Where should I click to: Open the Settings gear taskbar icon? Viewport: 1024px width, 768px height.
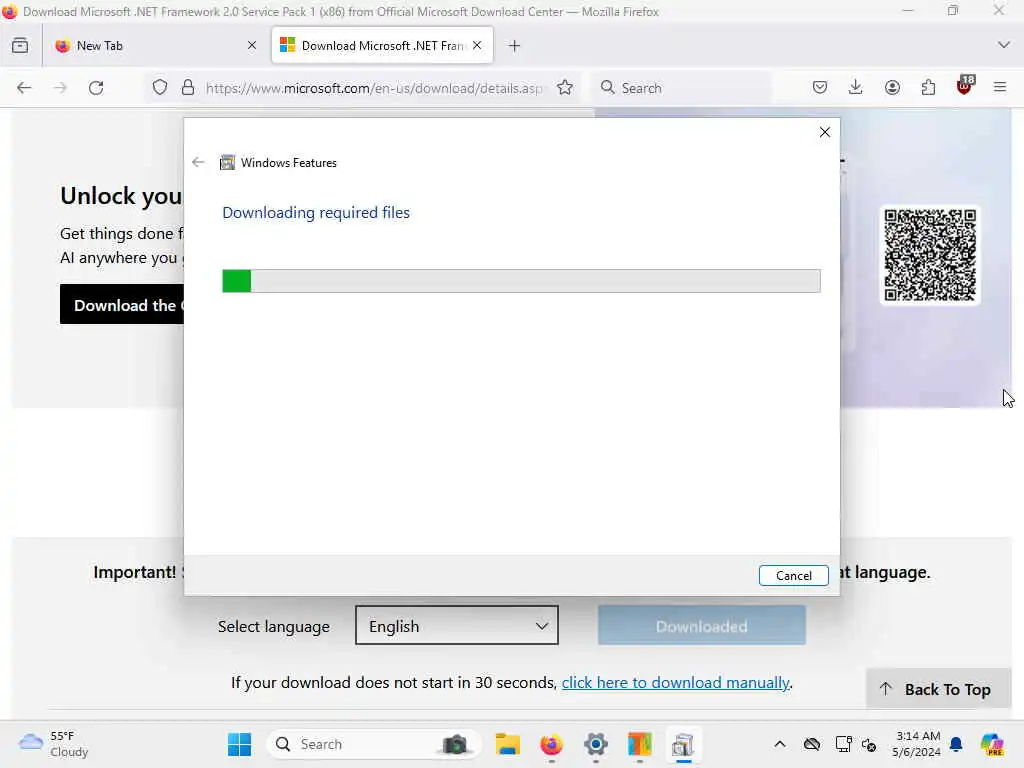tap(596, 744)
